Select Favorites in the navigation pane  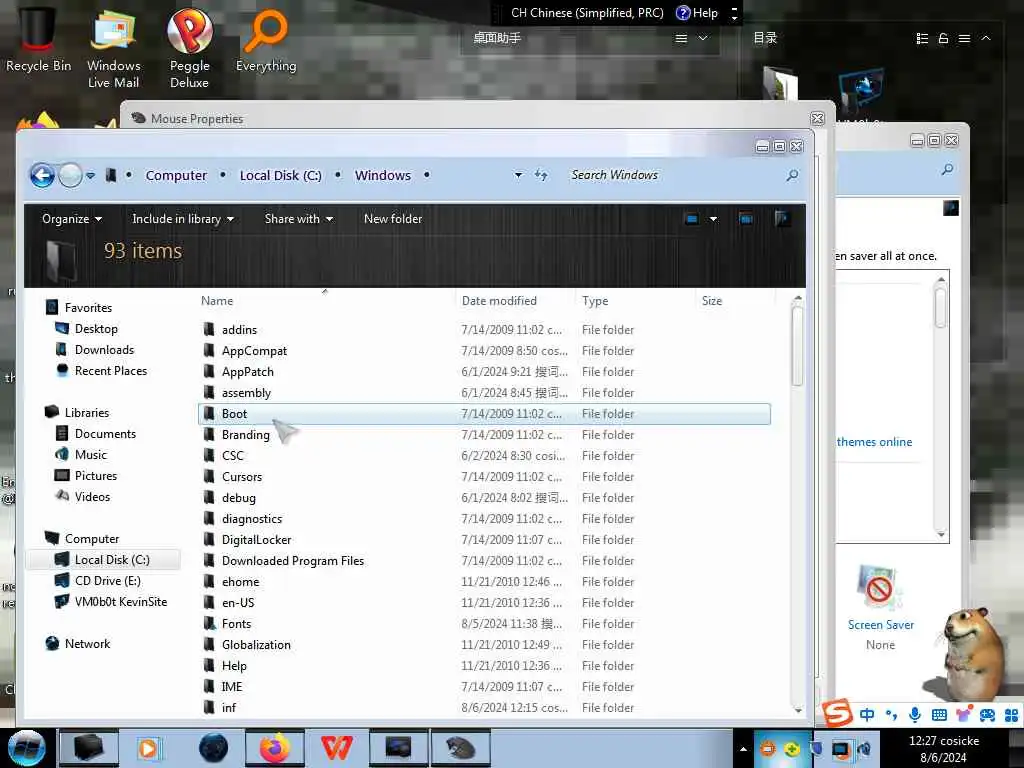(x=88, y=308)
